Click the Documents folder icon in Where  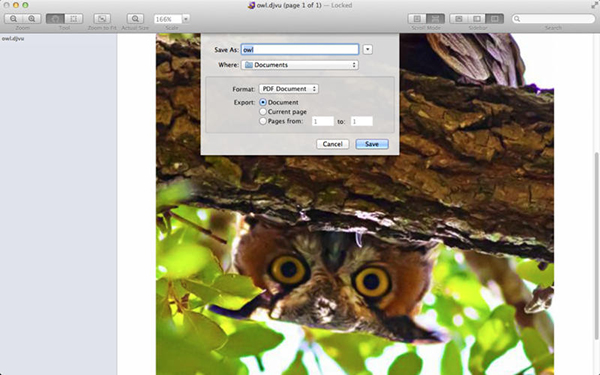click(x=249, y=65)
